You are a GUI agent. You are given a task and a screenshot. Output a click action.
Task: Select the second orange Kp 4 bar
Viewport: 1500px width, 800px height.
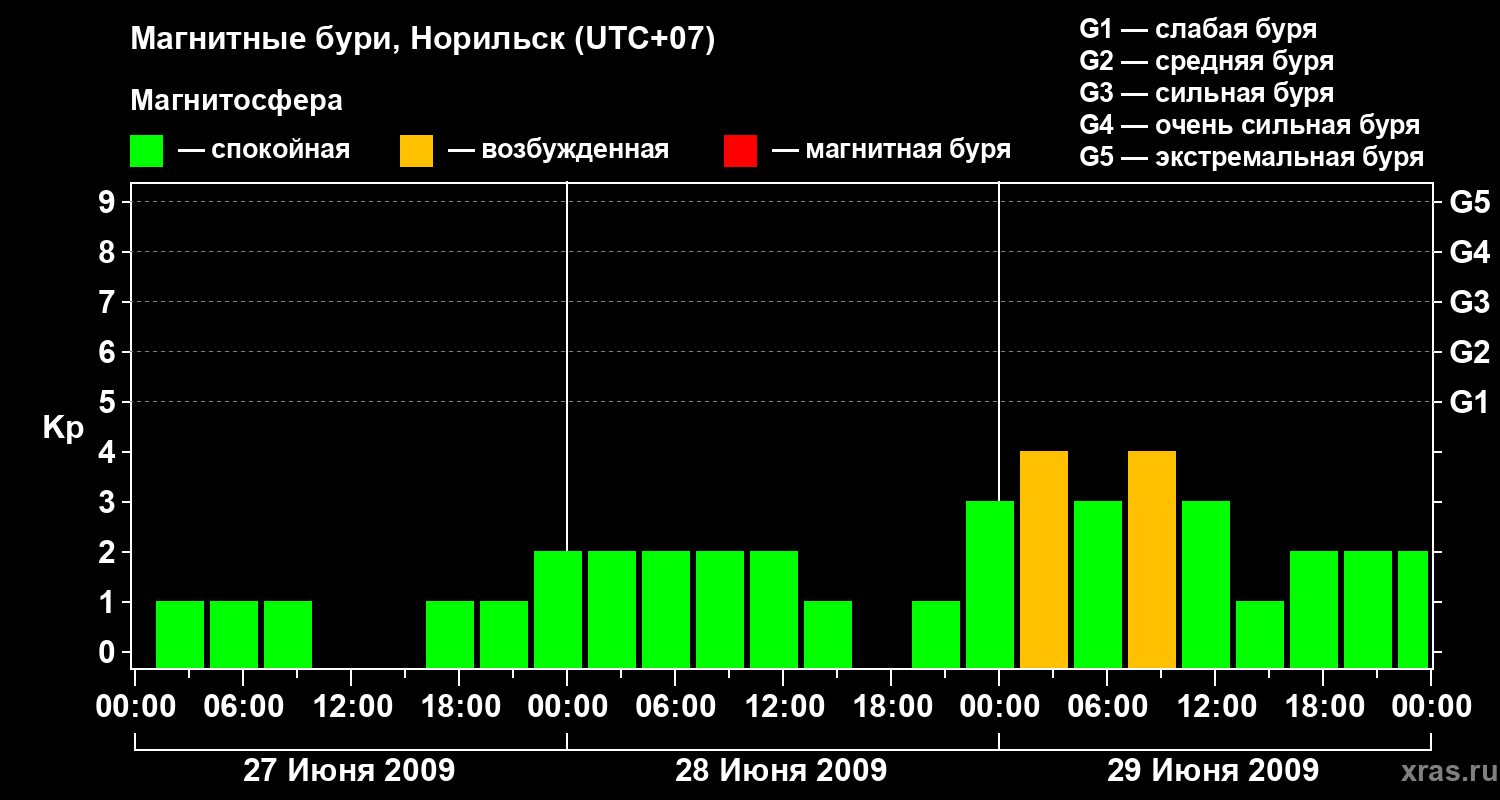coord(1152,559)
